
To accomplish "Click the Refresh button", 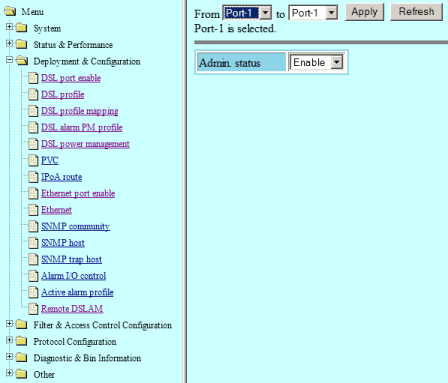I will pos(416,12).
